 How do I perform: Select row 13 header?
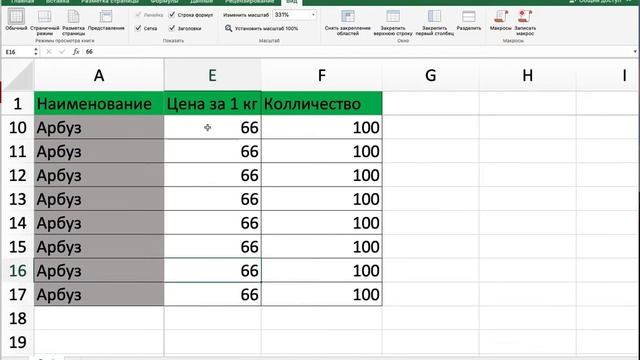click(18, 199)
